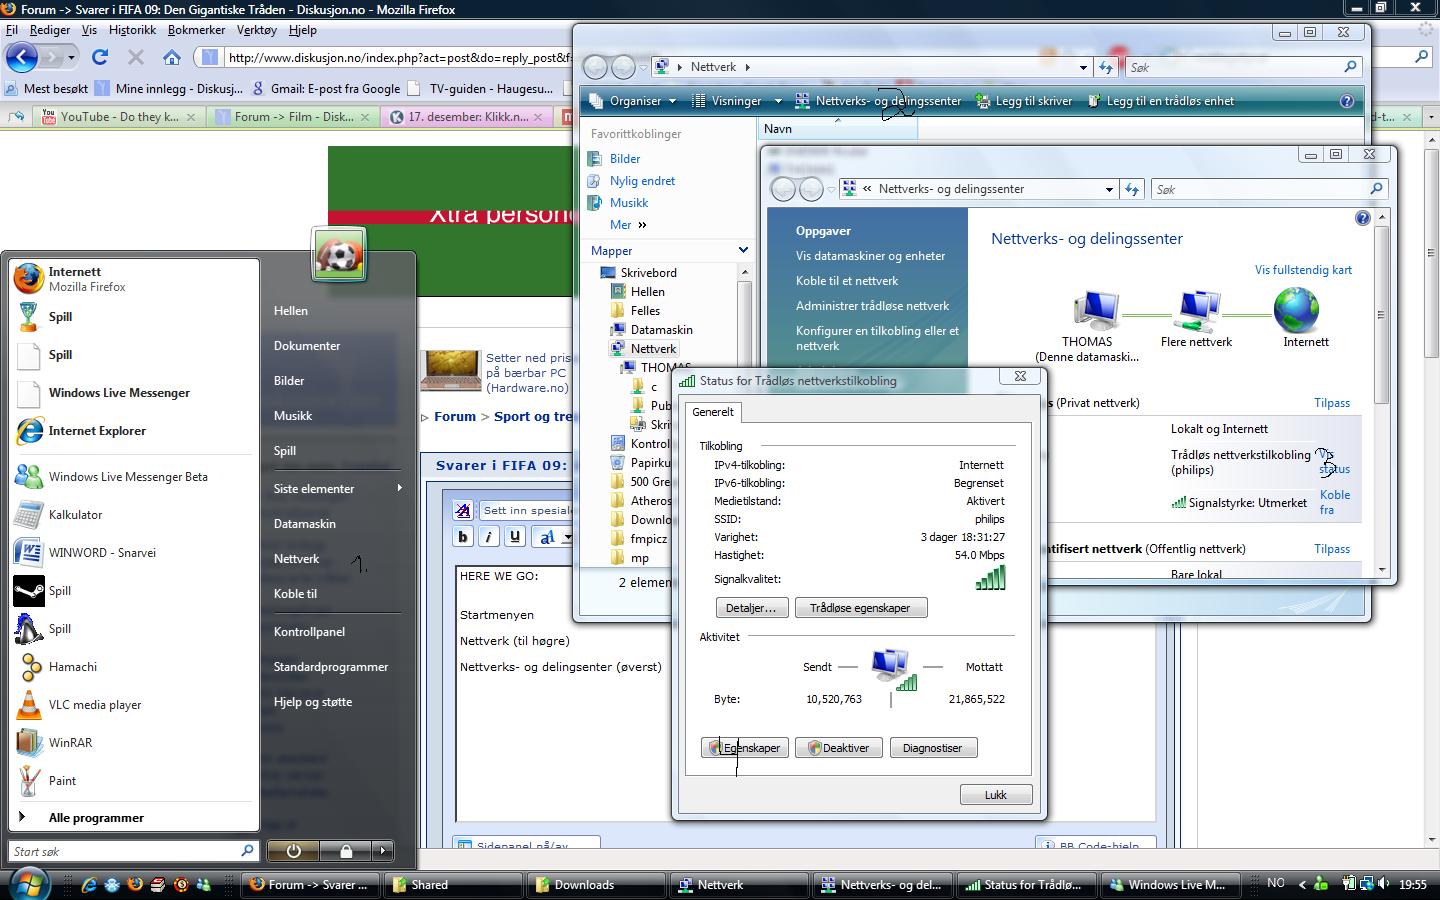
Task: Lock the computer with padlock button
Action: (345, 851)
